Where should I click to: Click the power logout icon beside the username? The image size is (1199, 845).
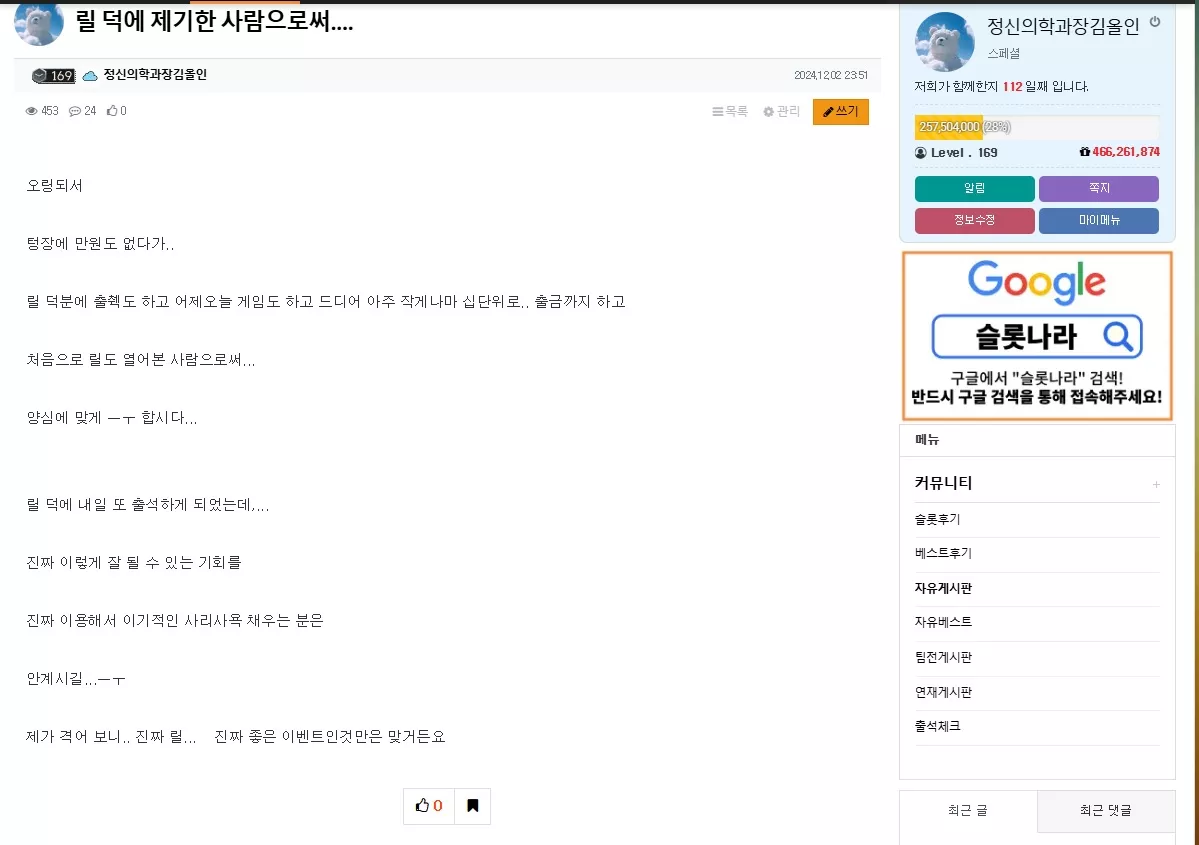coord(1155,22)
